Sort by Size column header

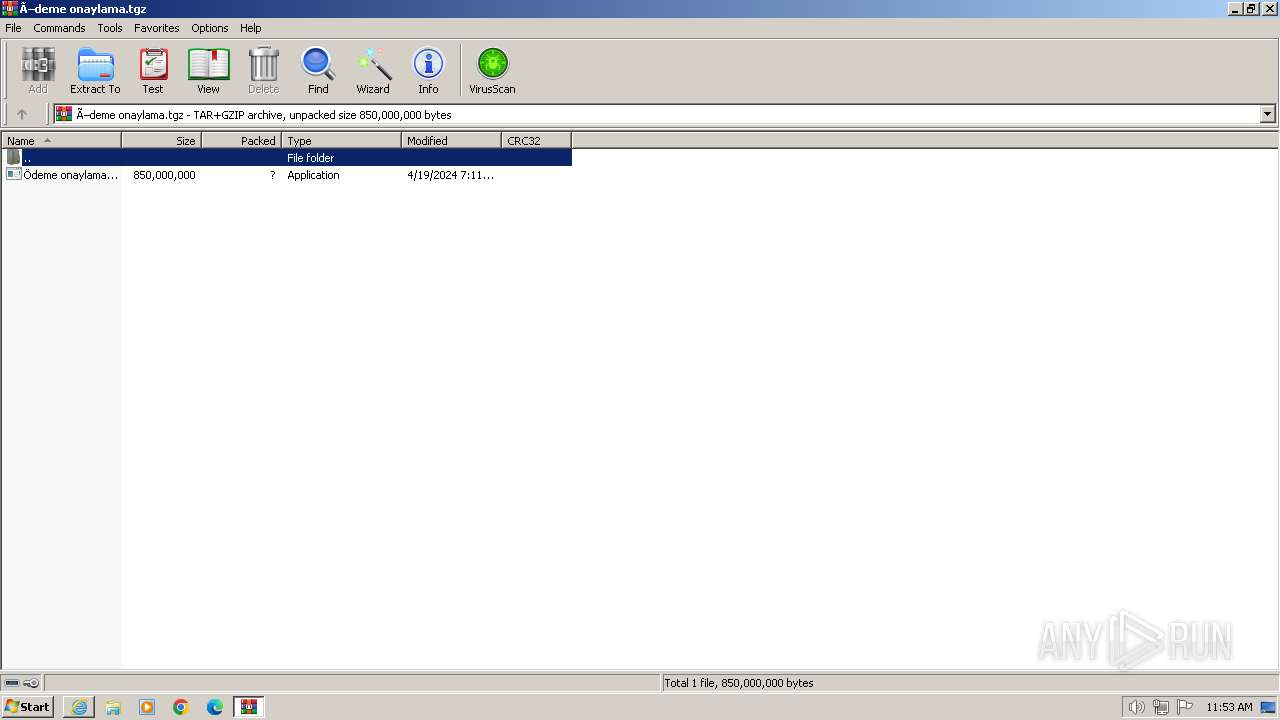click(x=161, y=140)
